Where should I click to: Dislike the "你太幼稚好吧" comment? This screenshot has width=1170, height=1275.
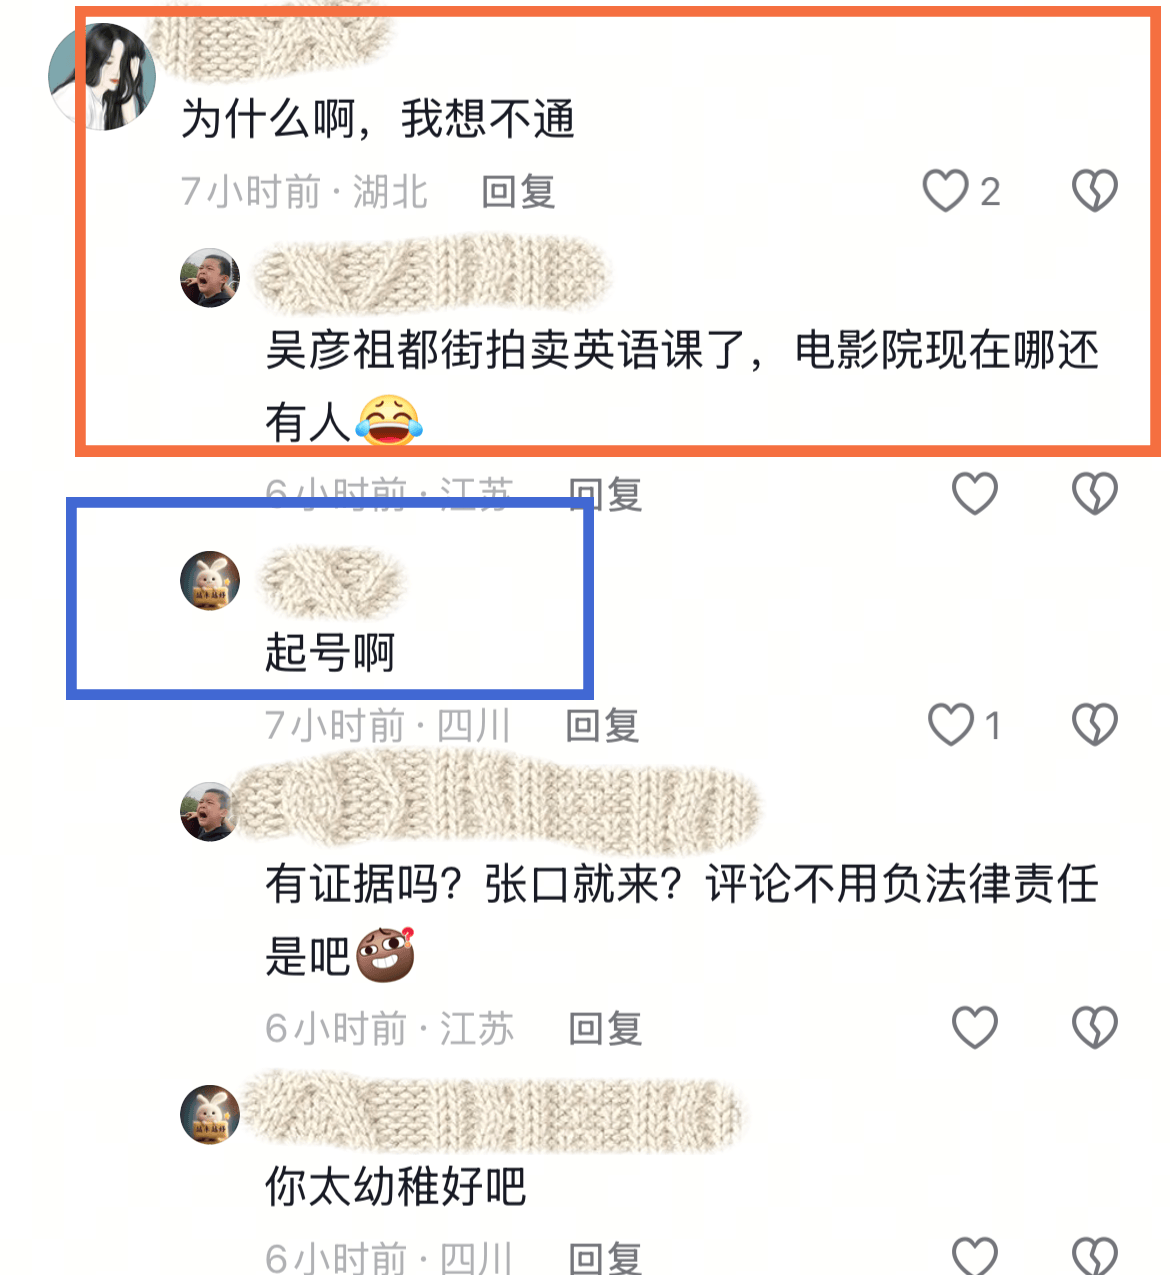[1094, 1257]
